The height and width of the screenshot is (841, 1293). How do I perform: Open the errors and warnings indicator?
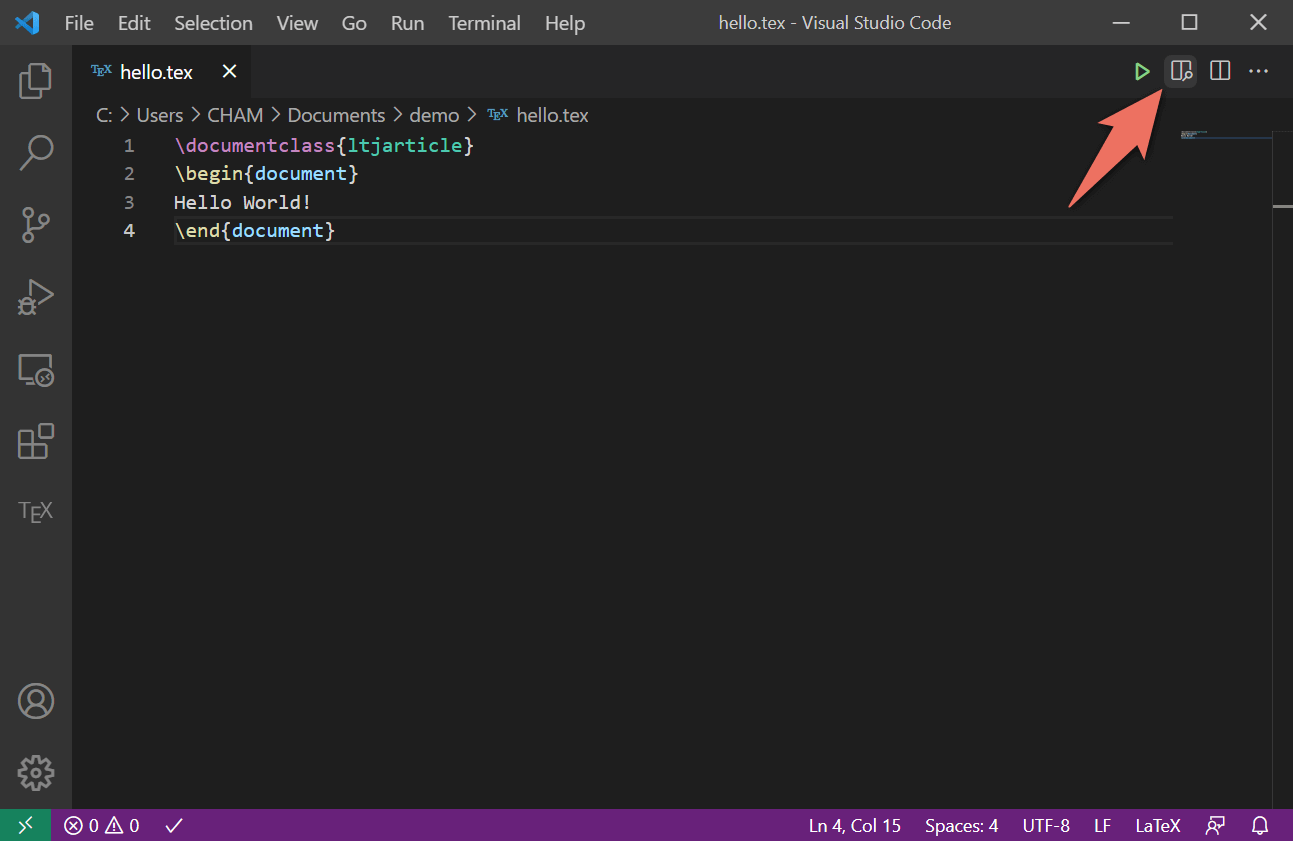point(102,826)
